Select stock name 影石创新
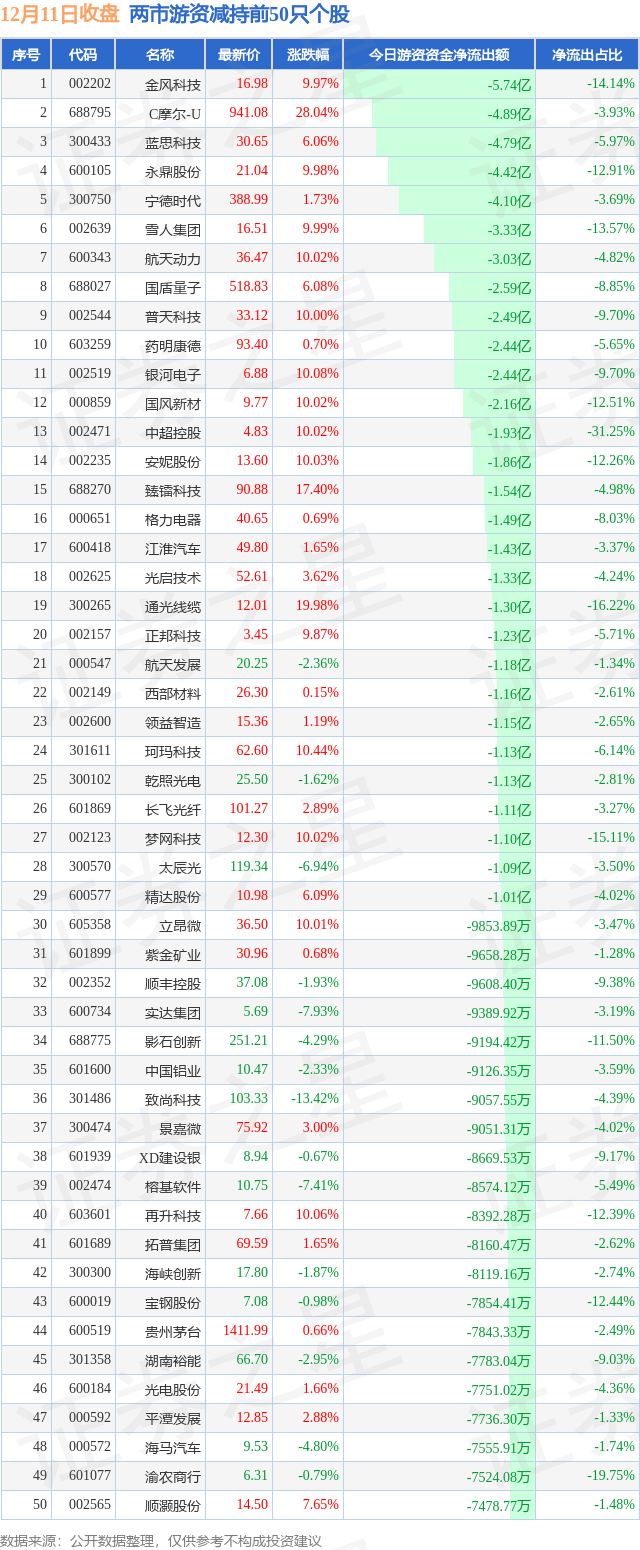This screenshot has height=1550, width=640. (173, 1041)
